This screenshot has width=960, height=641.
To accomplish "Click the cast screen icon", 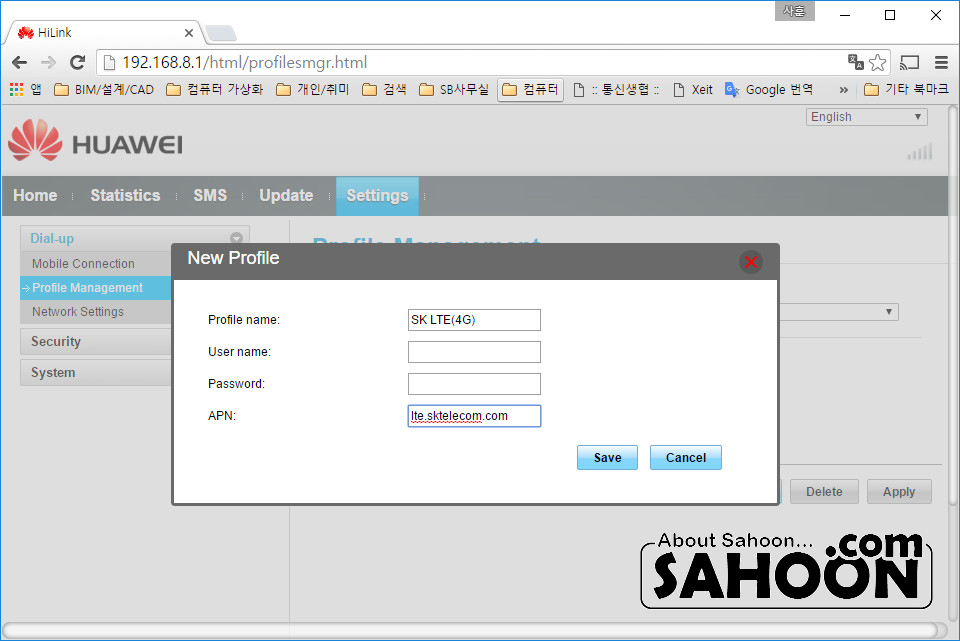I will click(x=909, y=62).
